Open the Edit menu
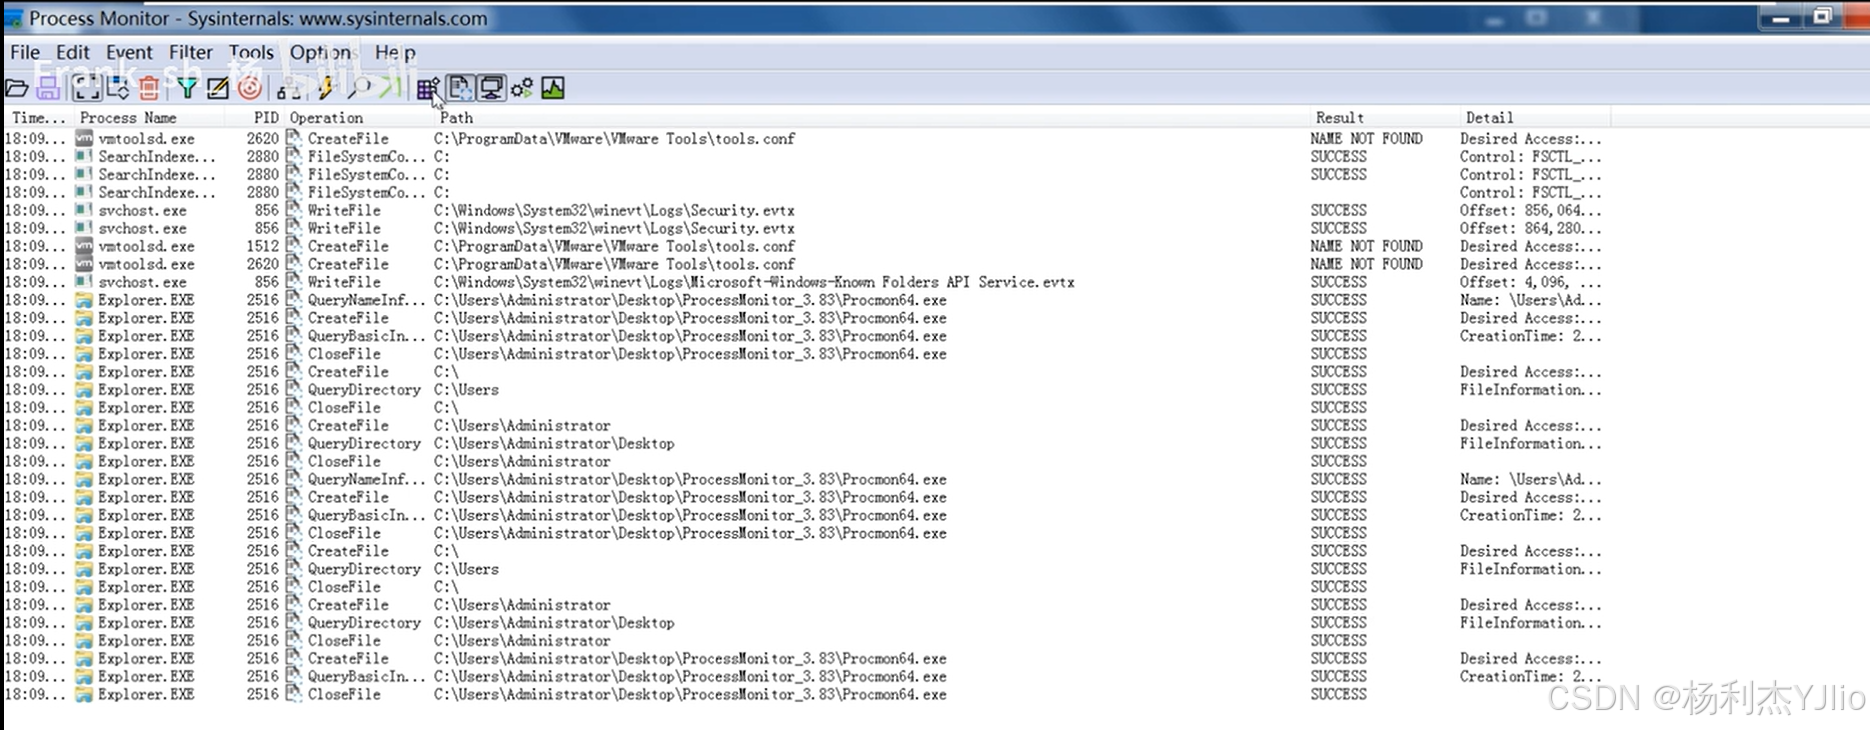This screenshot has width=1870, height=730. click(x=73, y=52)
